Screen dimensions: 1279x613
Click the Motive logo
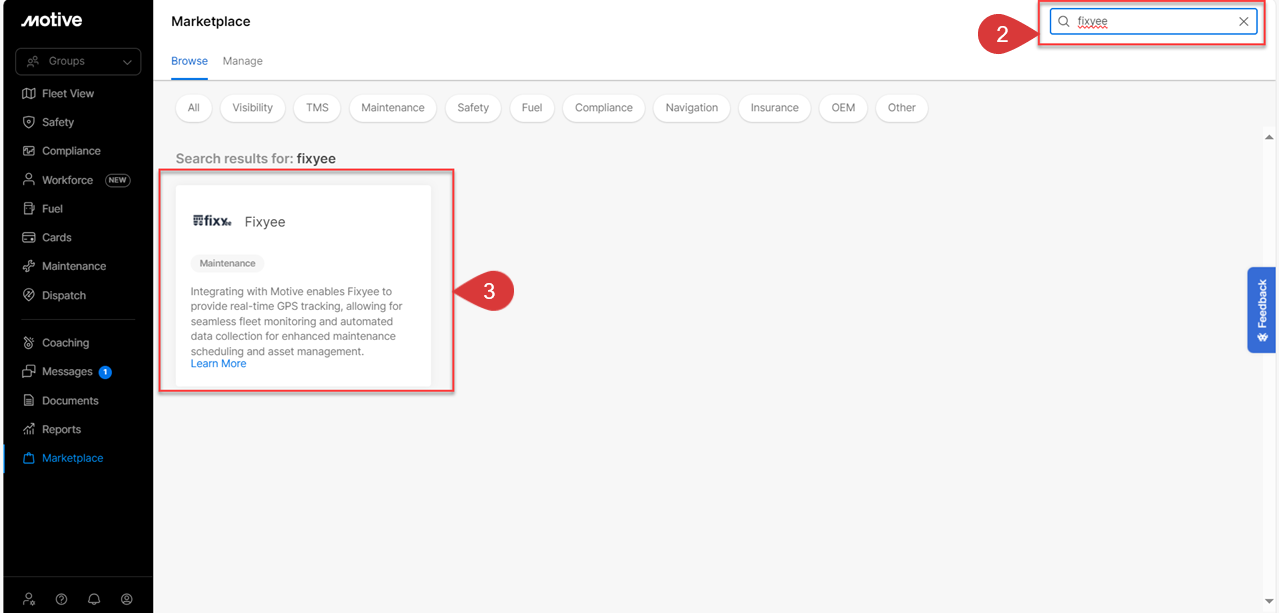tap(51, 21)
